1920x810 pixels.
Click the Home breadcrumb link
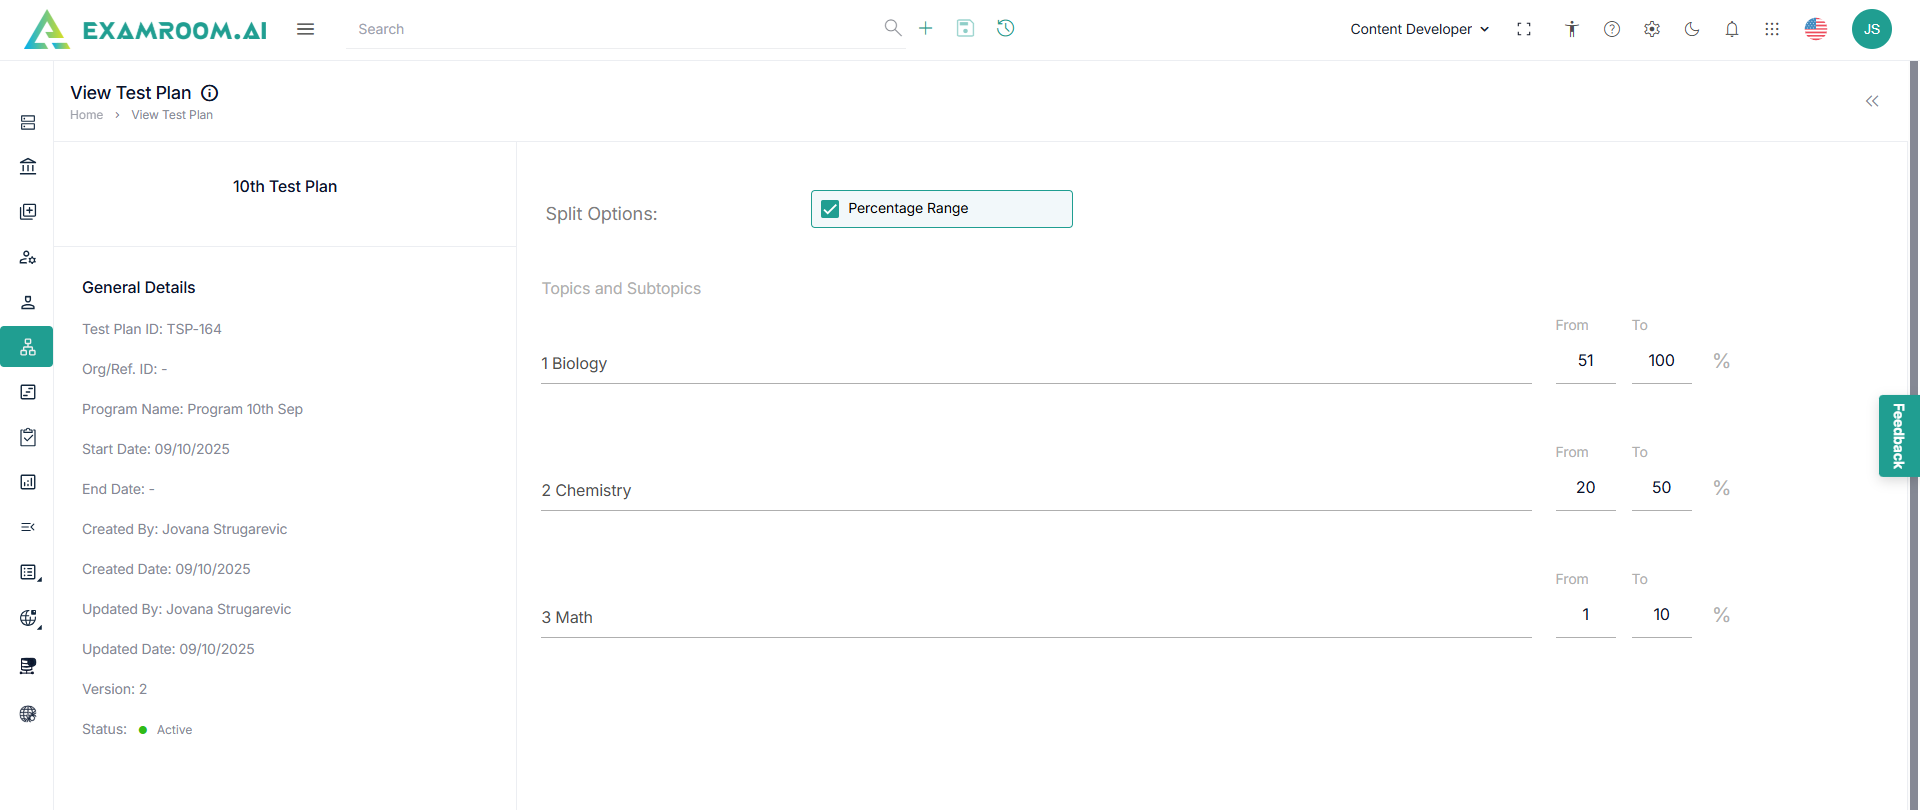click(86, 115)
